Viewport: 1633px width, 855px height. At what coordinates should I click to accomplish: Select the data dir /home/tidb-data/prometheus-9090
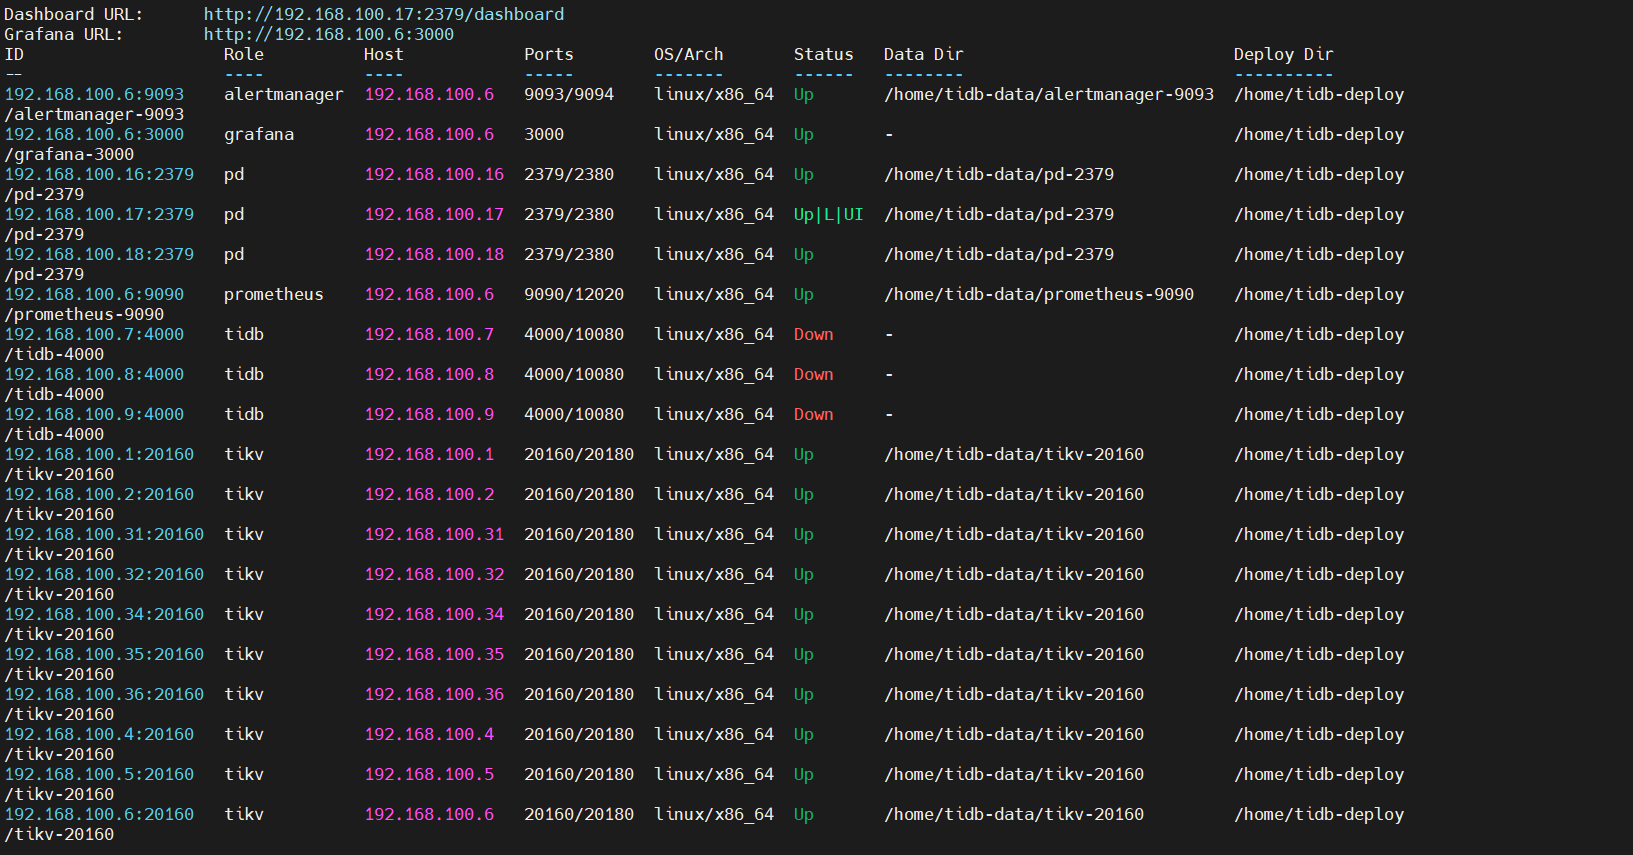pos(1038,294)
